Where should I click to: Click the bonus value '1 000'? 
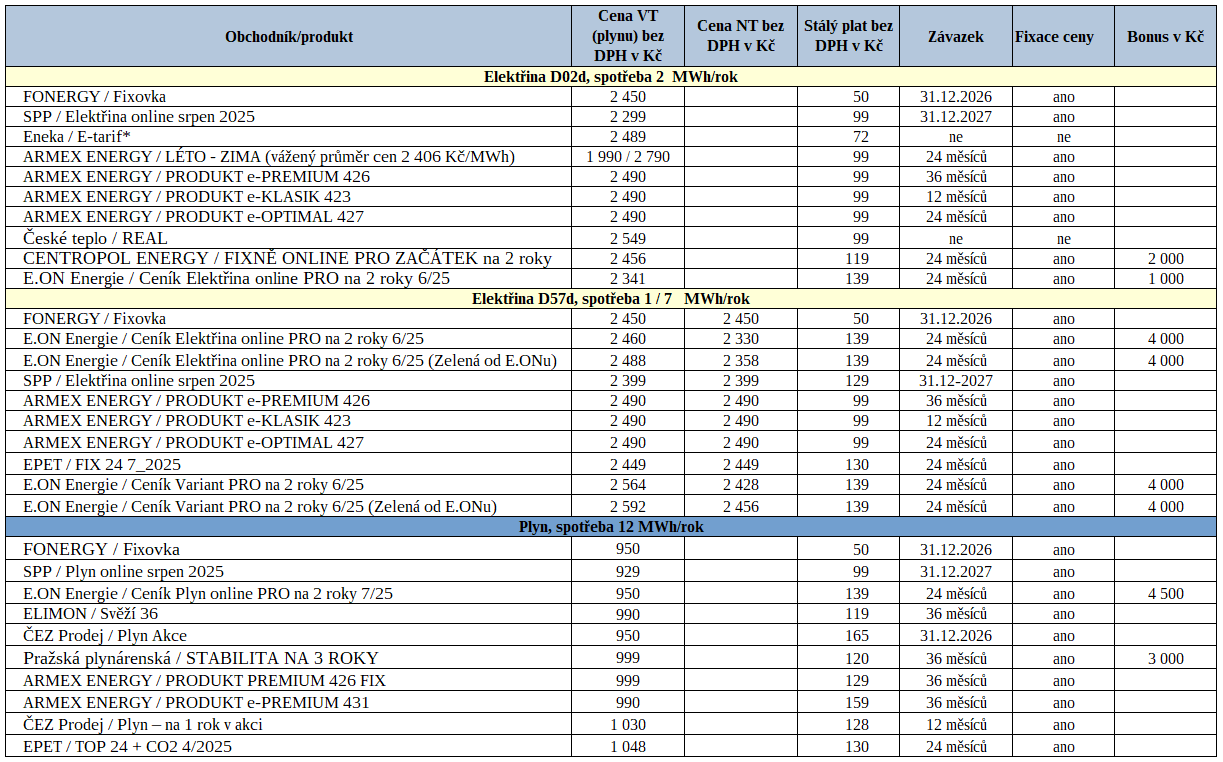click(x=1165, y=278)
